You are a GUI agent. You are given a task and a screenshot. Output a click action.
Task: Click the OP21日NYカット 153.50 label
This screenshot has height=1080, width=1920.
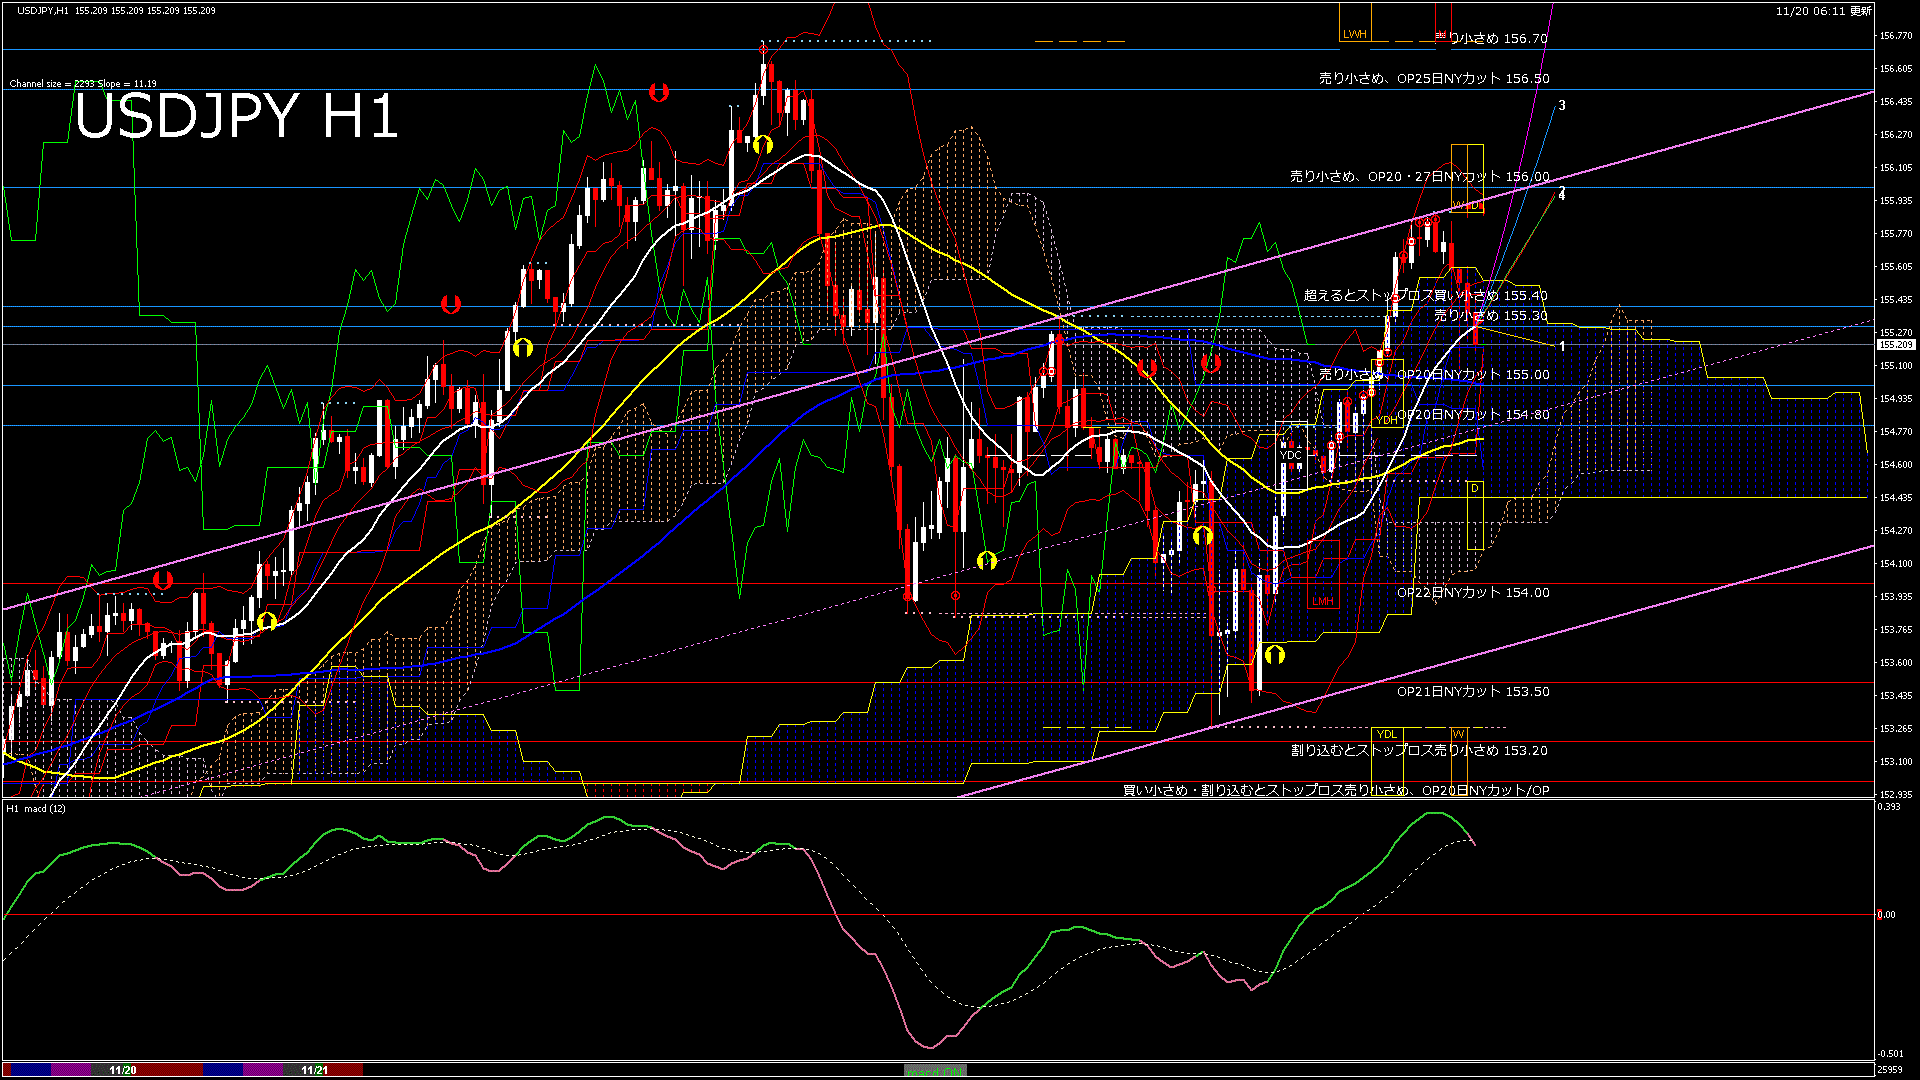1472,691
